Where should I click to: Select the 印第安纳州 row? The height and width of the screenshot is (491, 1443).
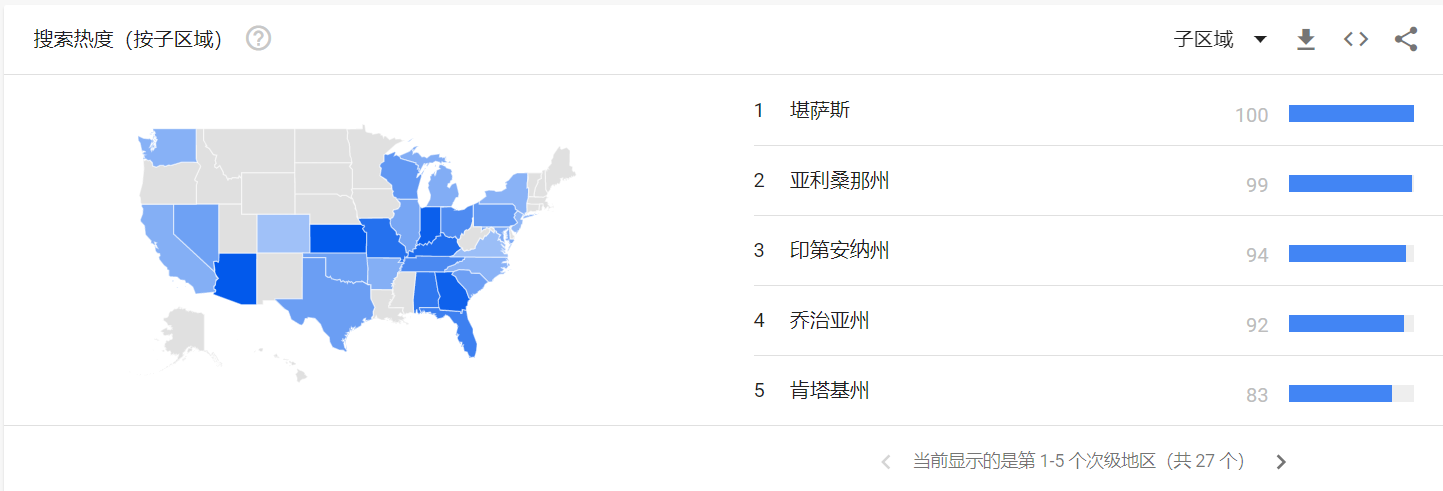tap(1084, 251)
